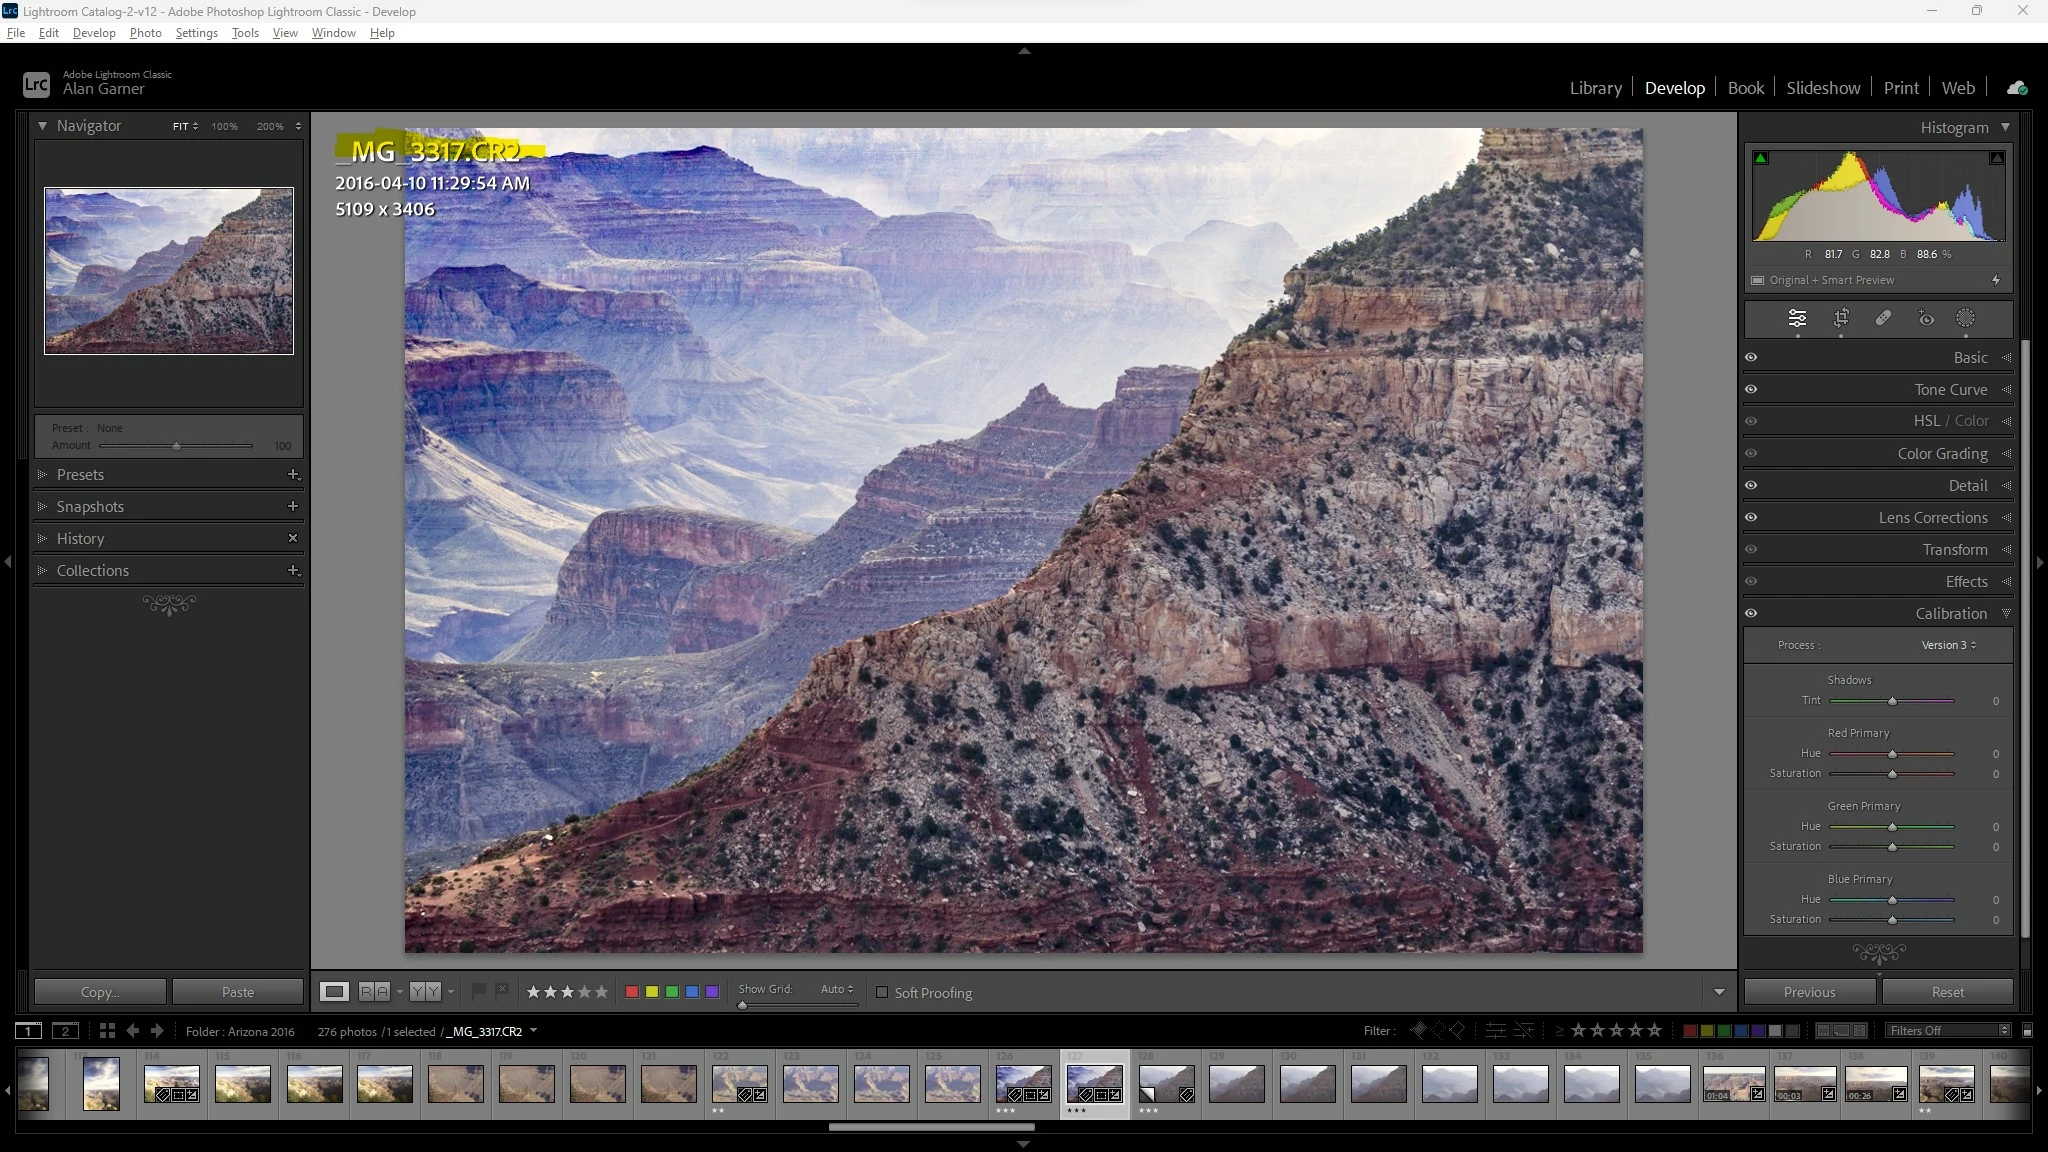
Task: Click the Edit sliders icon
Action: click(1797, 318)
